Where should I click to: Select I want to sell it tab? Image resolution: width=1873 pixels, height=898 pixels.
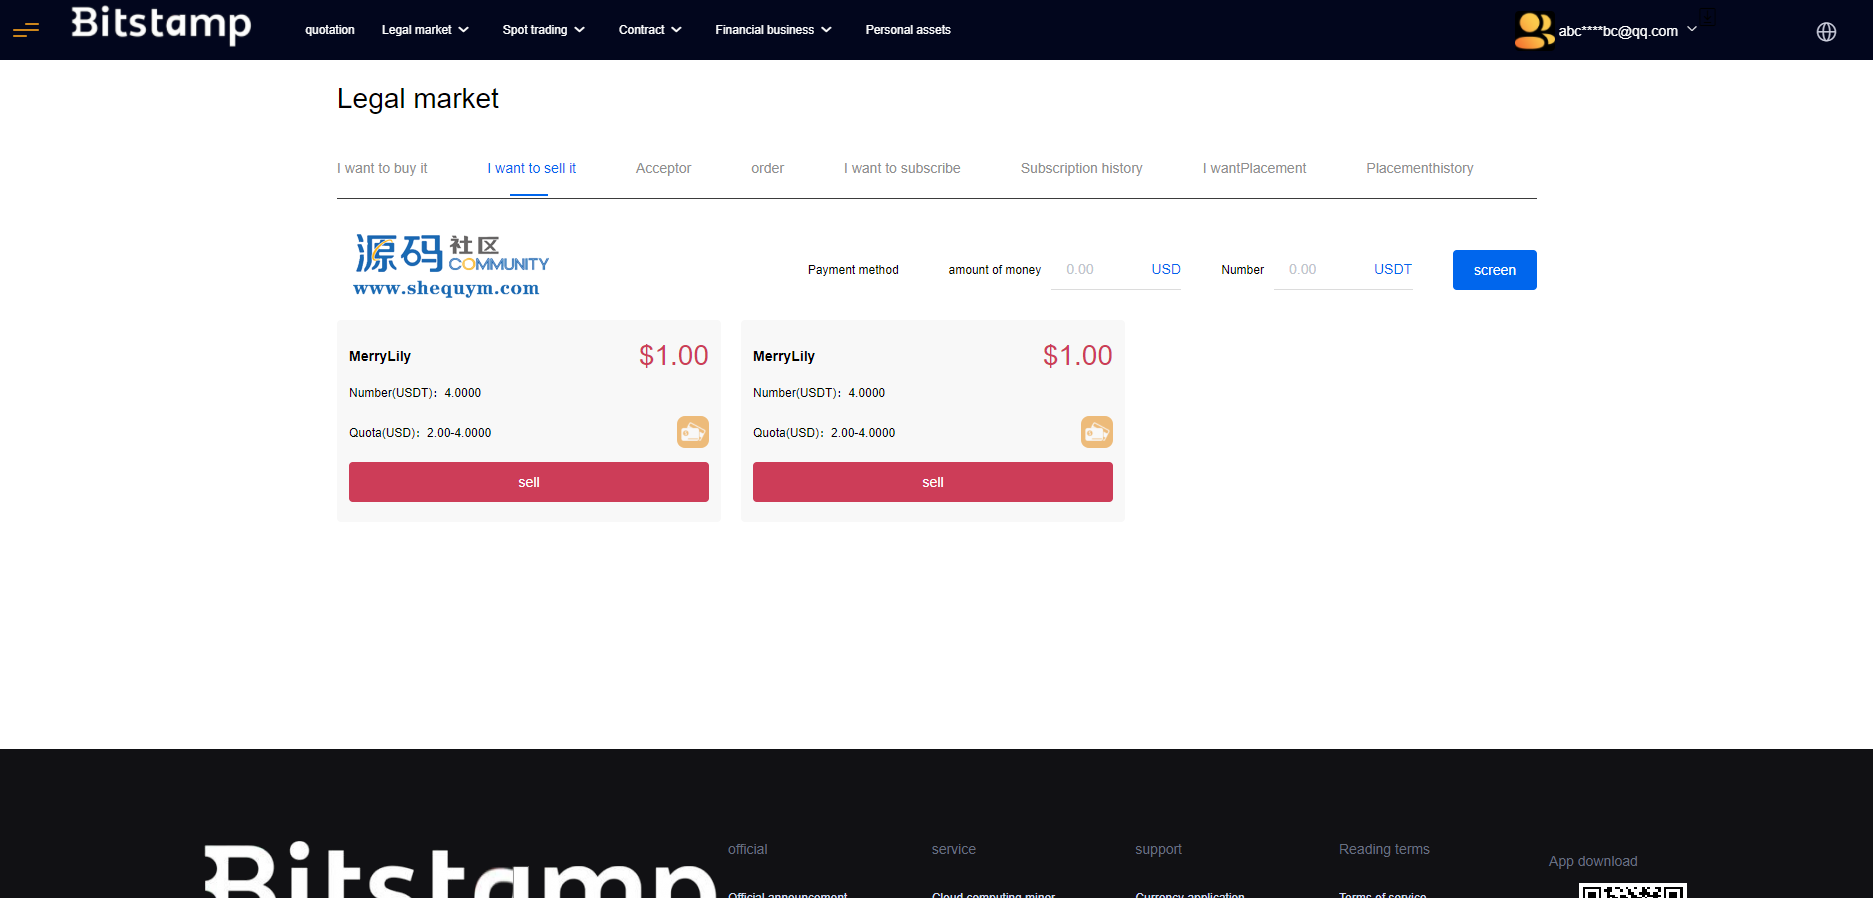tap(531, 168)
